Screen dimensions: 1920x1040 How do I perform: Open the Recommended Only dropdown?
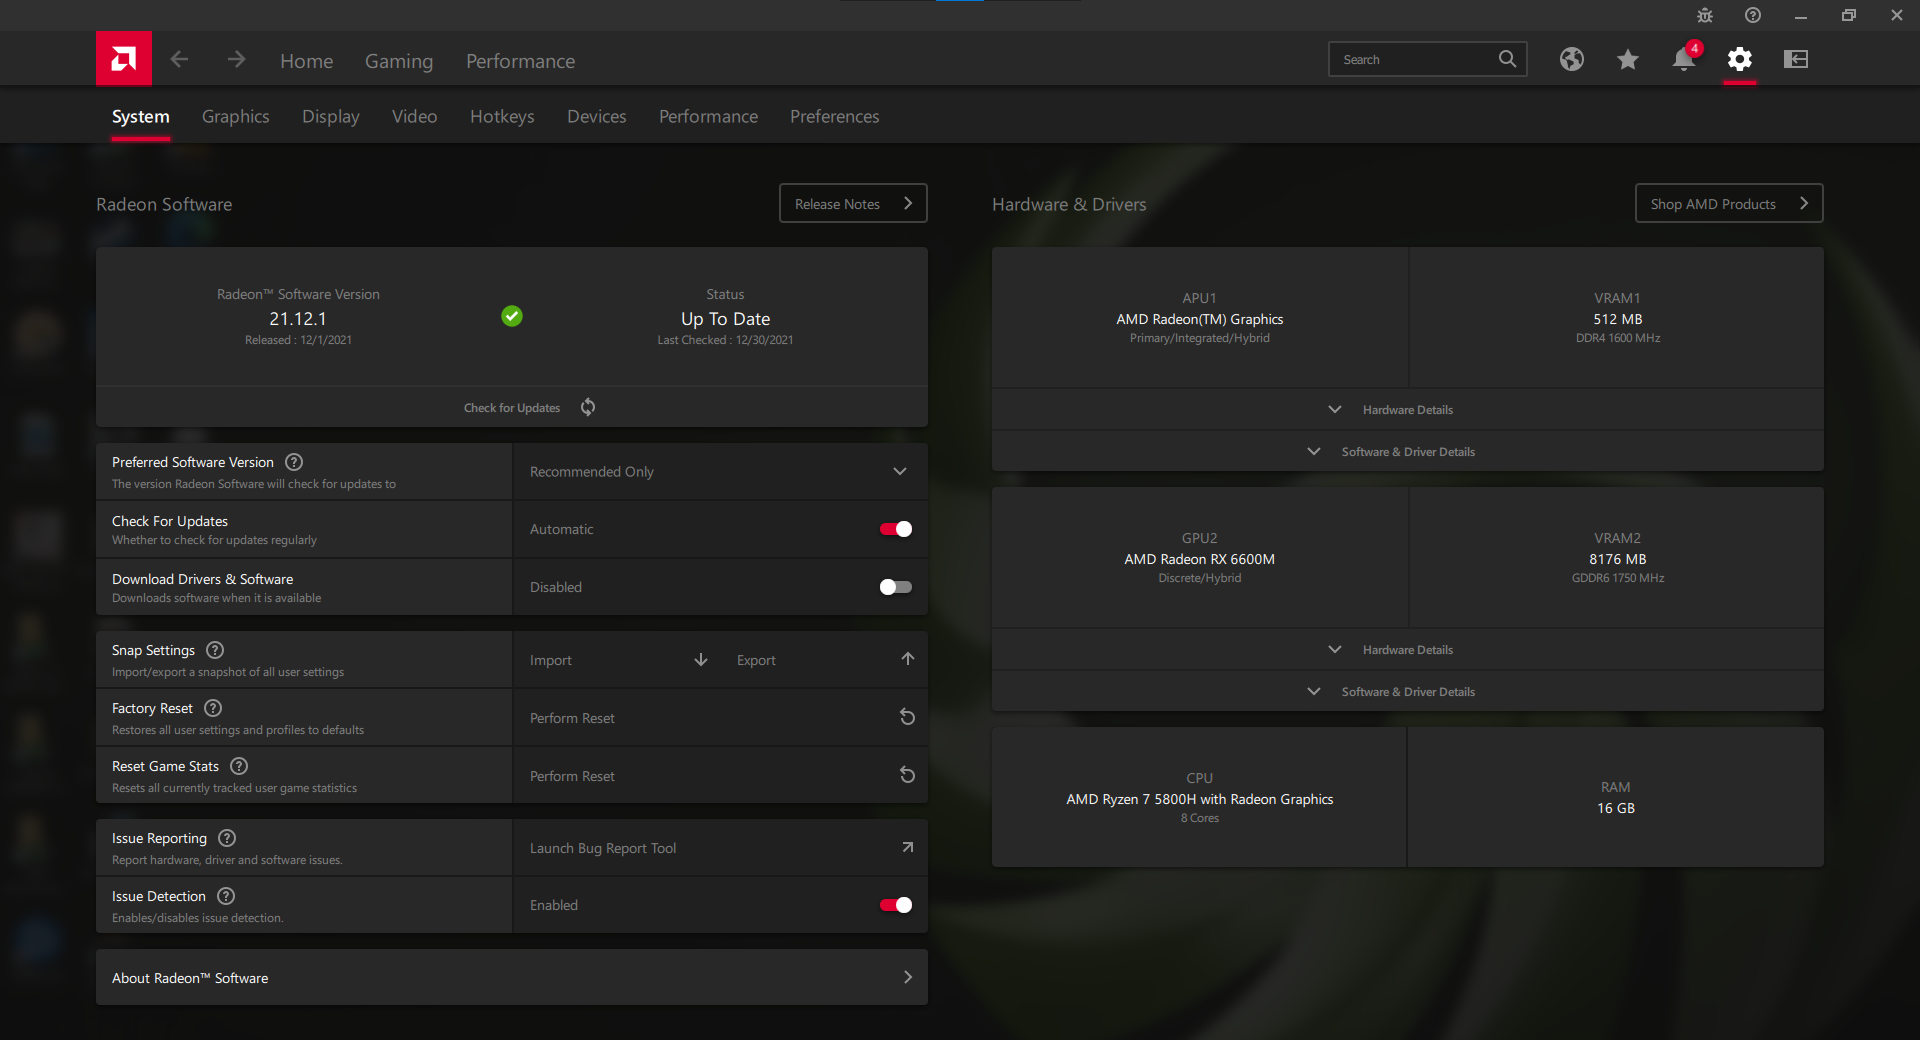pos(720,472)
